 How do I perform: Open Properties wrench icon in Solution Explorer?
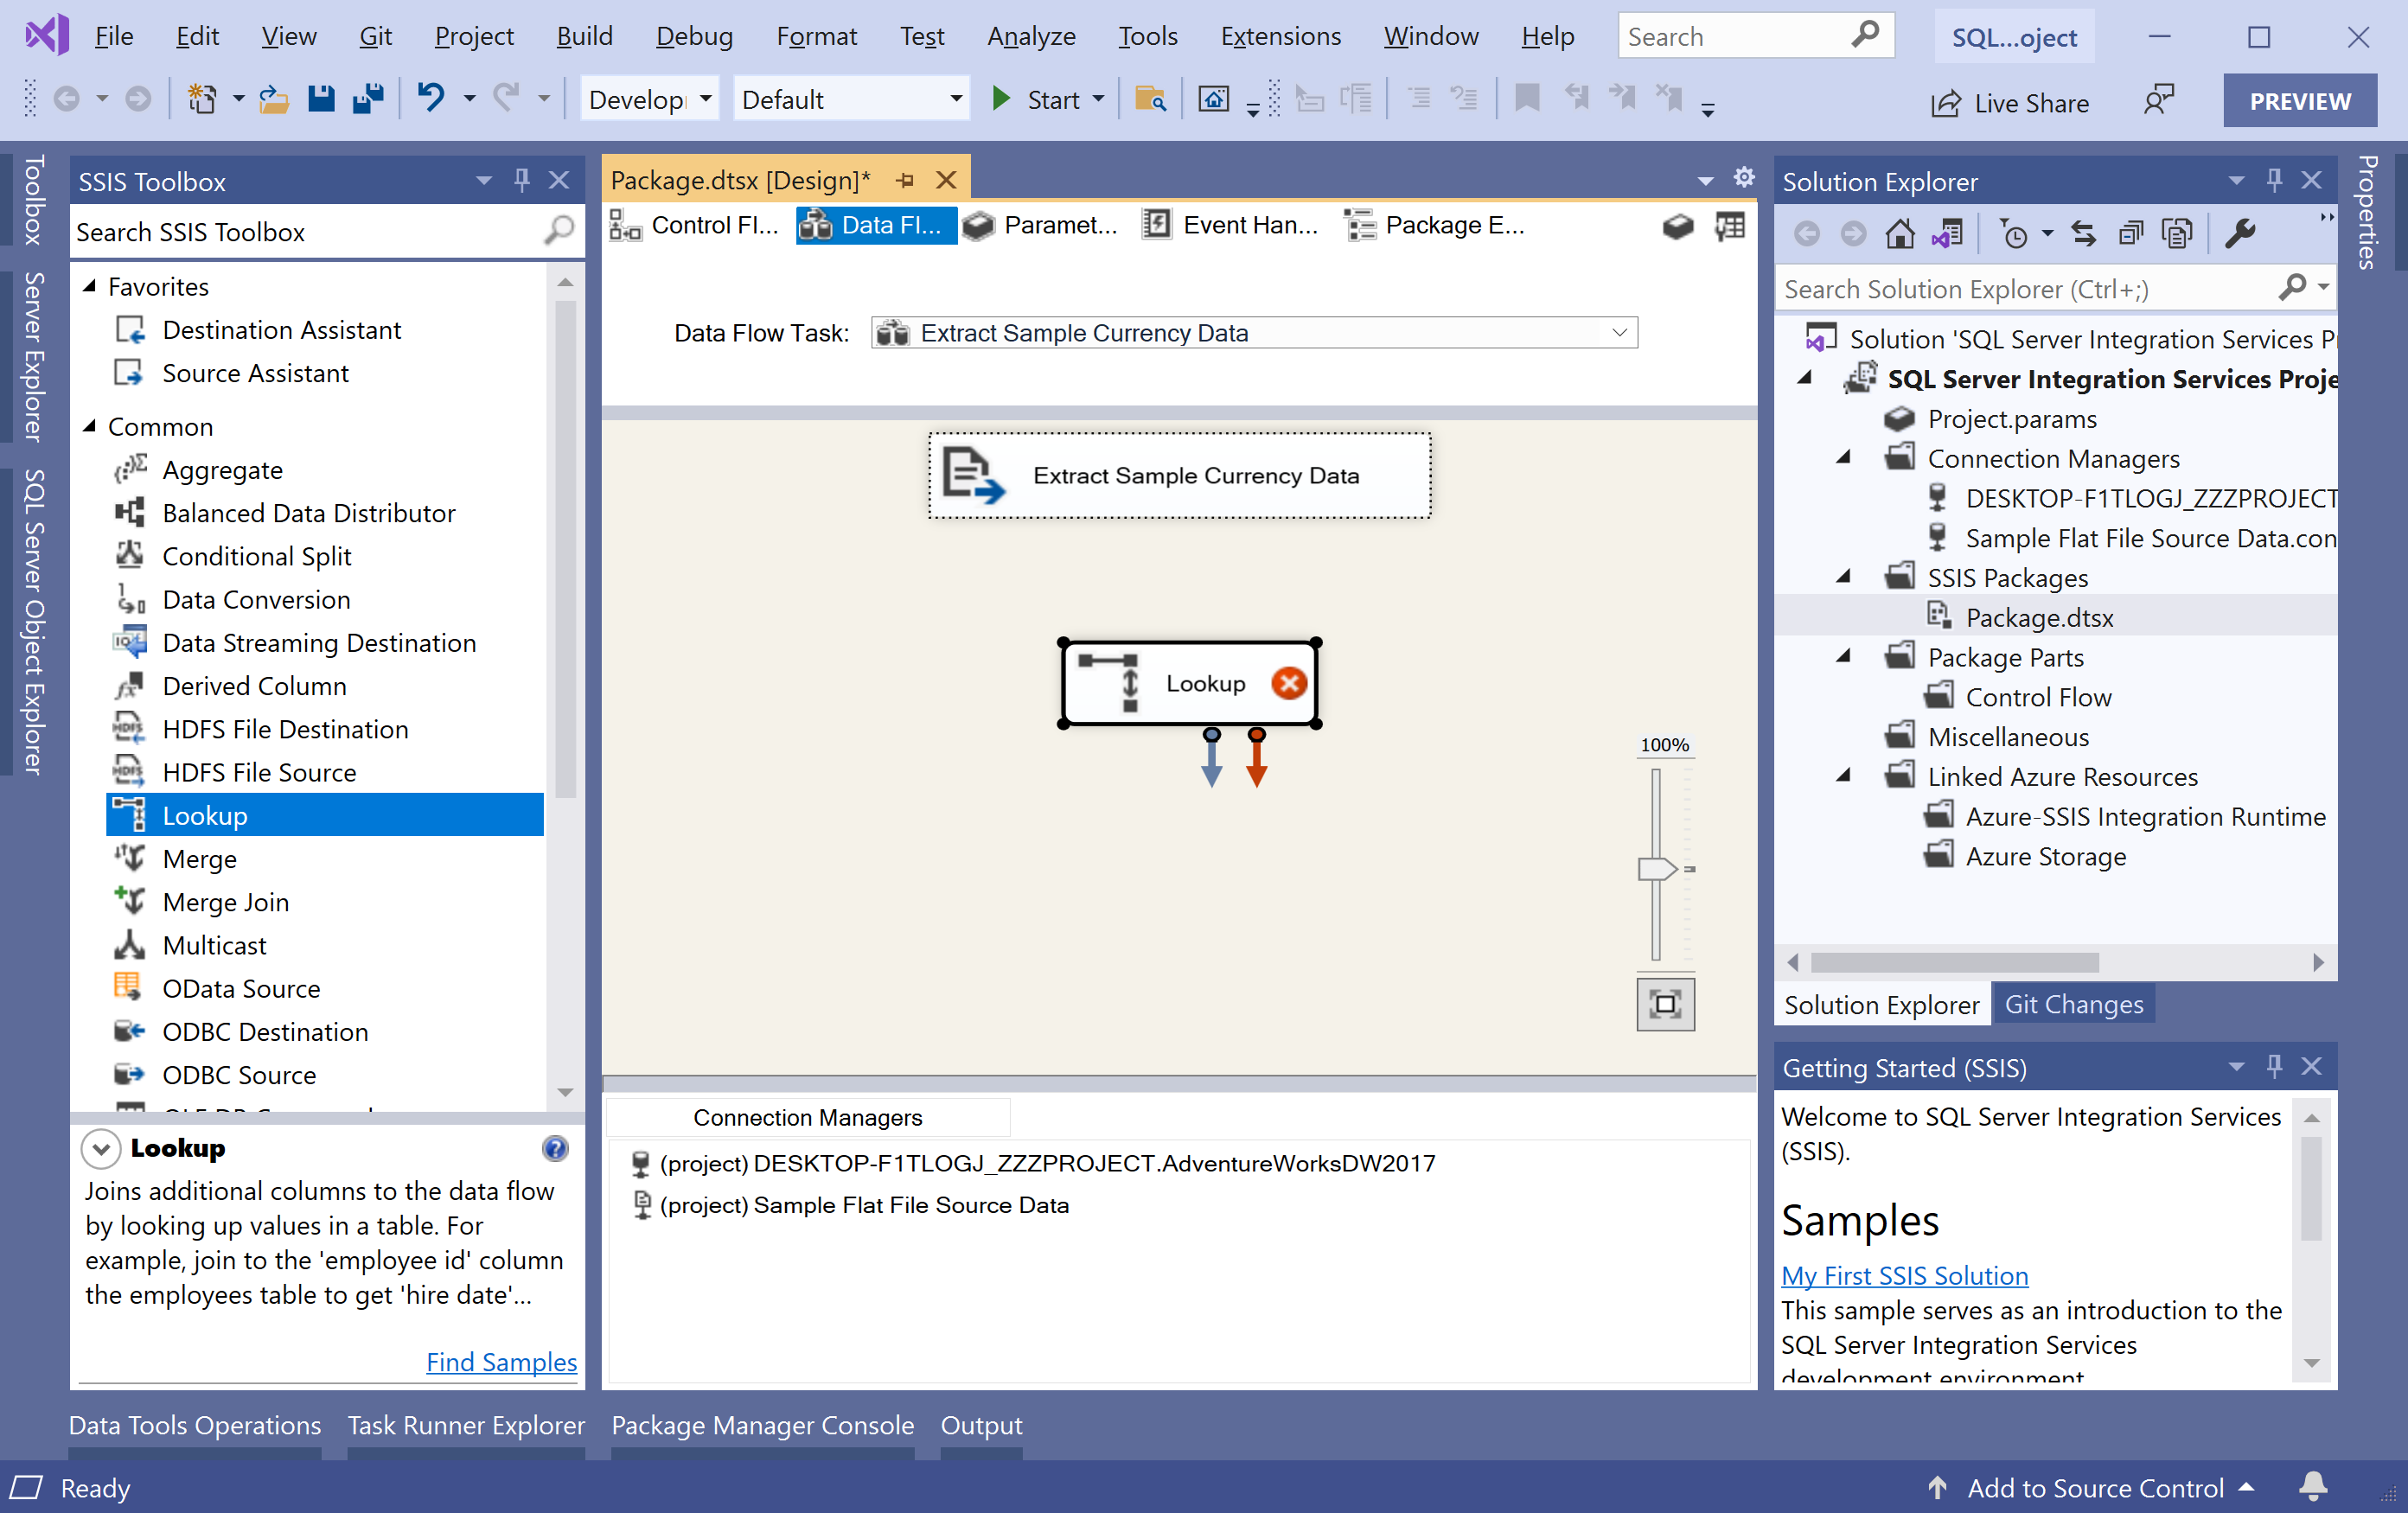(2239, 234)
